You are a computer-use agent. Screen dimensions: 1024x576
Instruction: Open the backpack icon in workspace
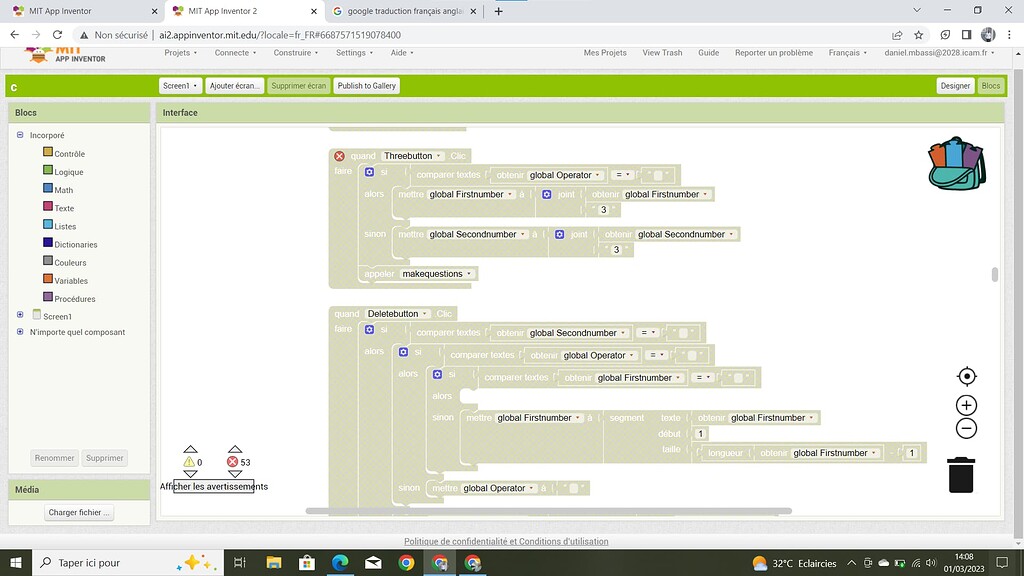pos(957,164)
